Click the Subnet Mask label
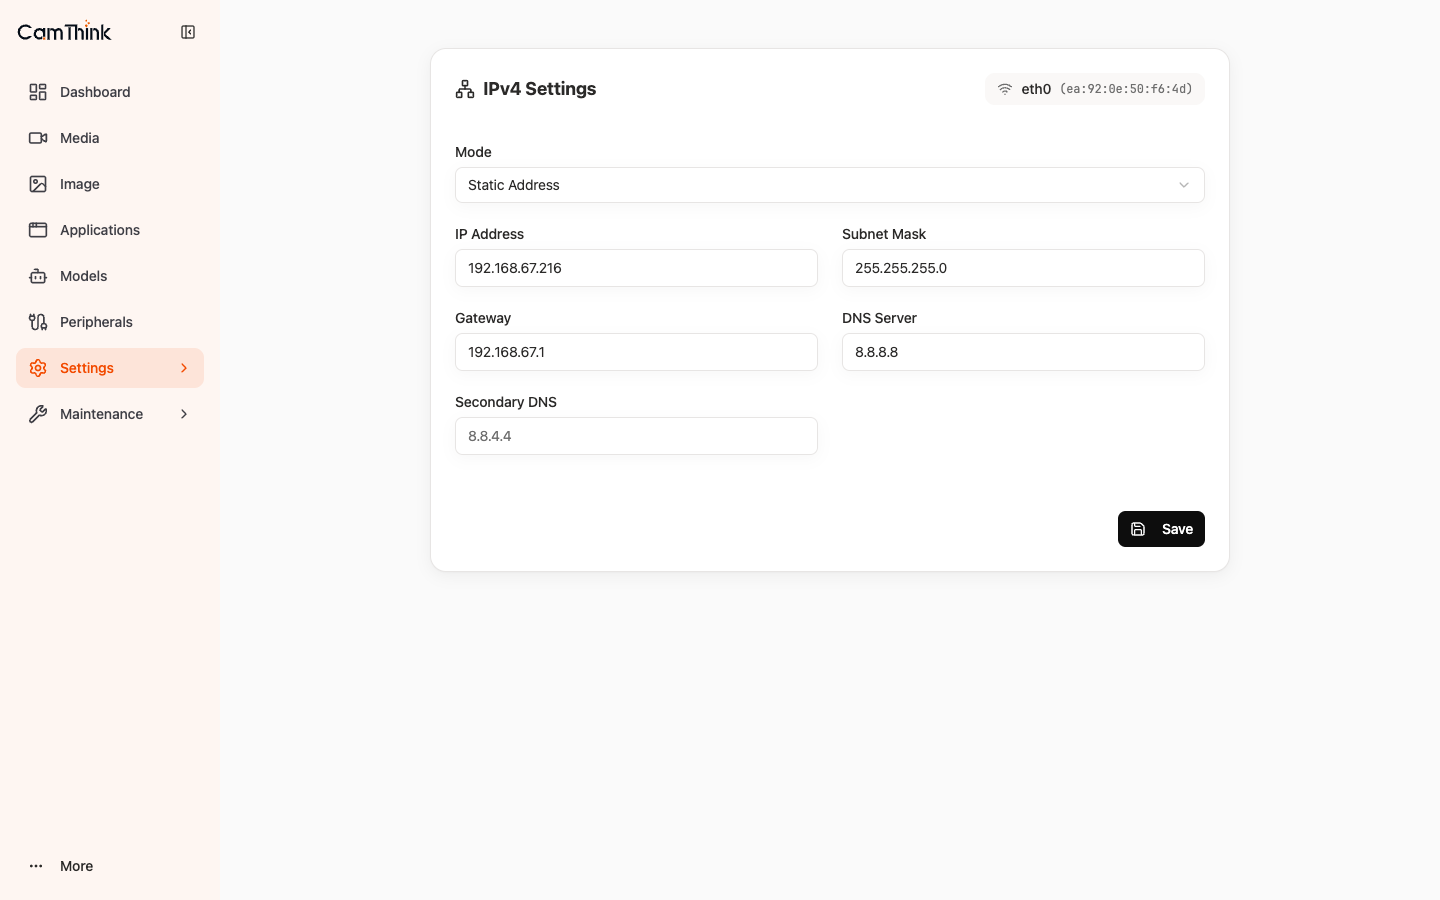This screenshot has height=900, width=1440. (884, 234)
